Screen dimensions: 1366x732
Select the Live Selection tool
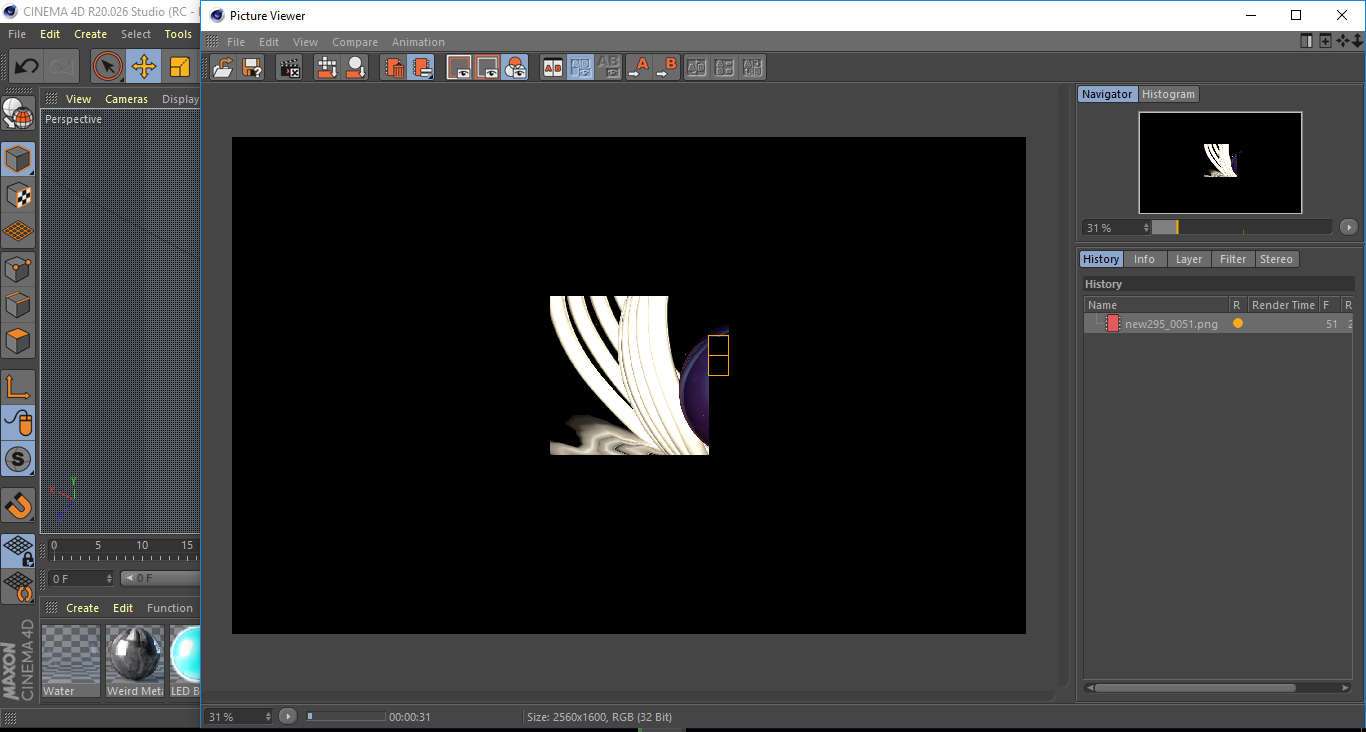coord(107,67)
